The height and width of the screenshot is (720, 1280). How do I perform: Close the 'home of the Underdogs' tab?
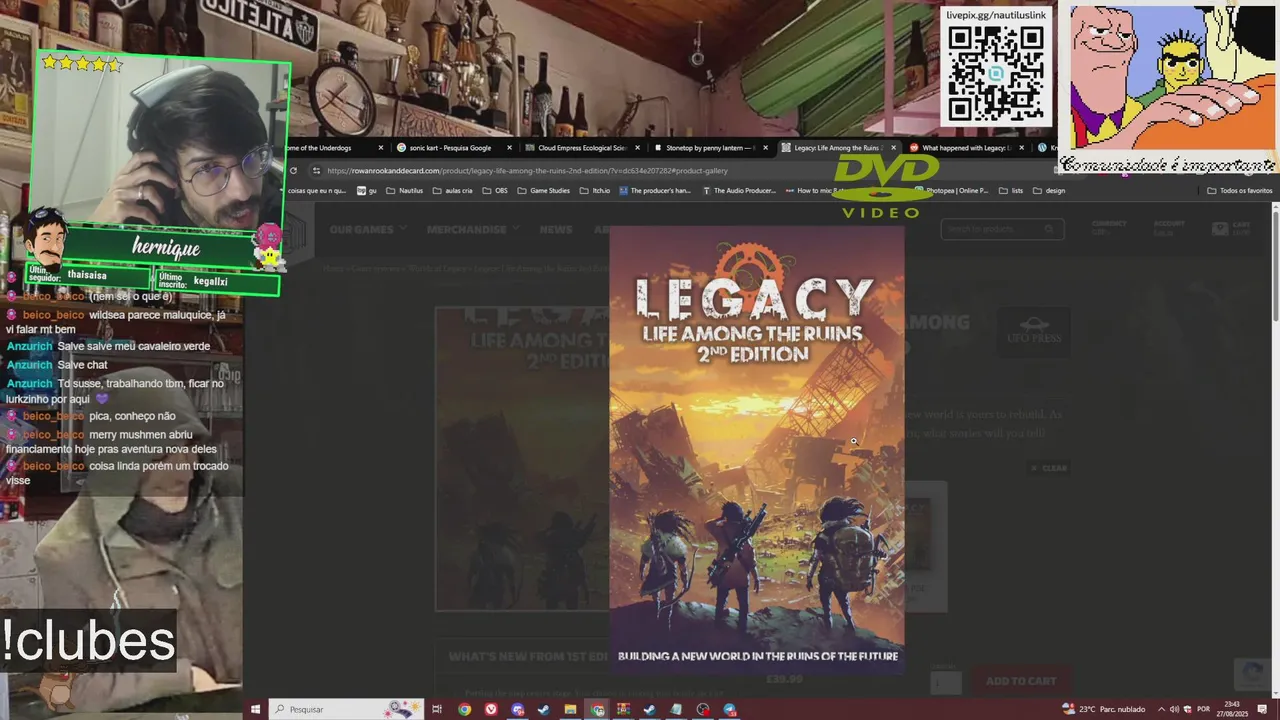point(381,148)
